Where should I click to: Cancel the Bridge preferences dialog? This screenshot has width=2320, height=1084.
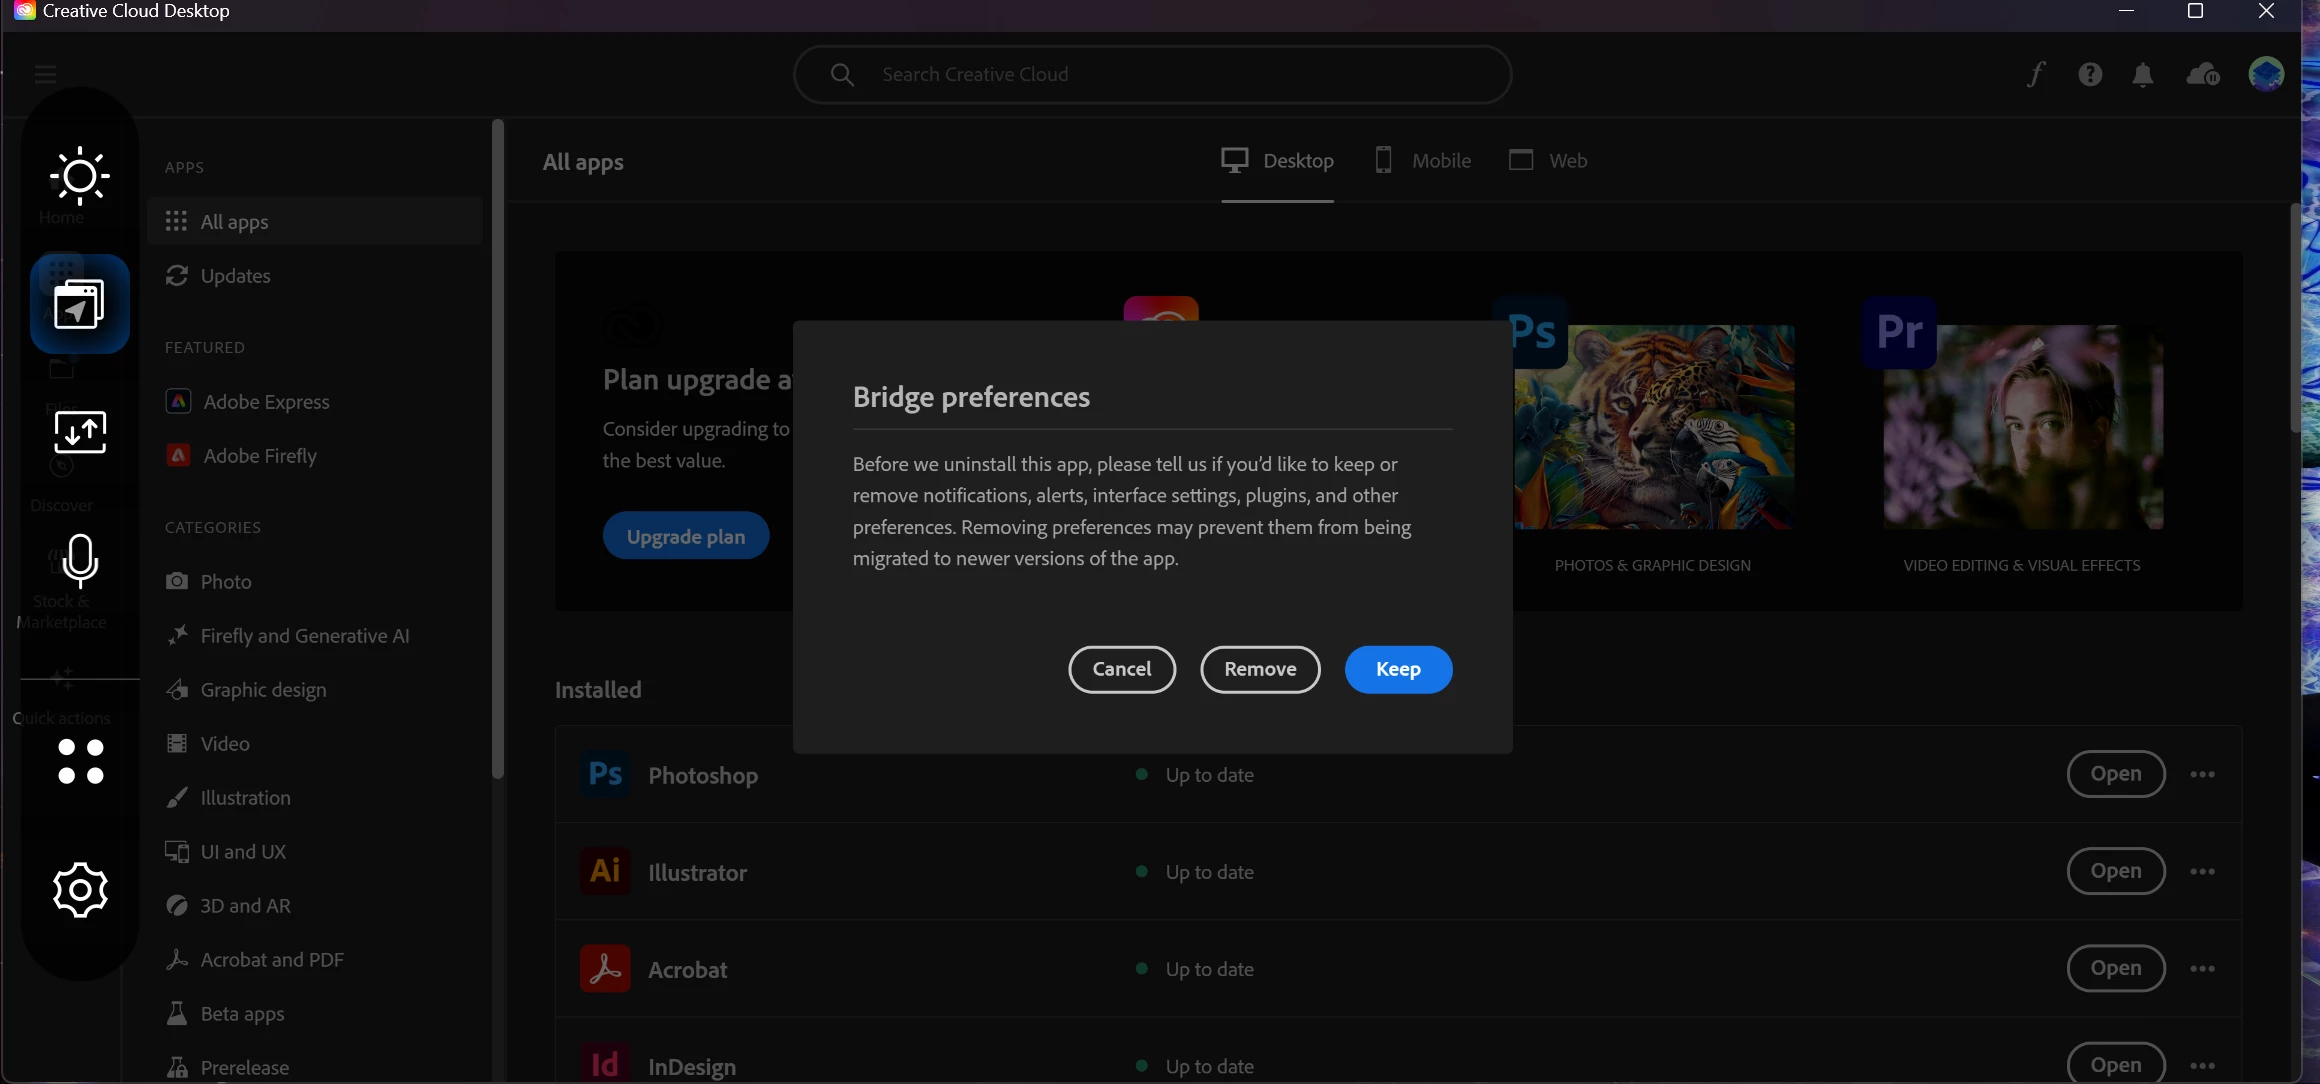point(1122,669)
